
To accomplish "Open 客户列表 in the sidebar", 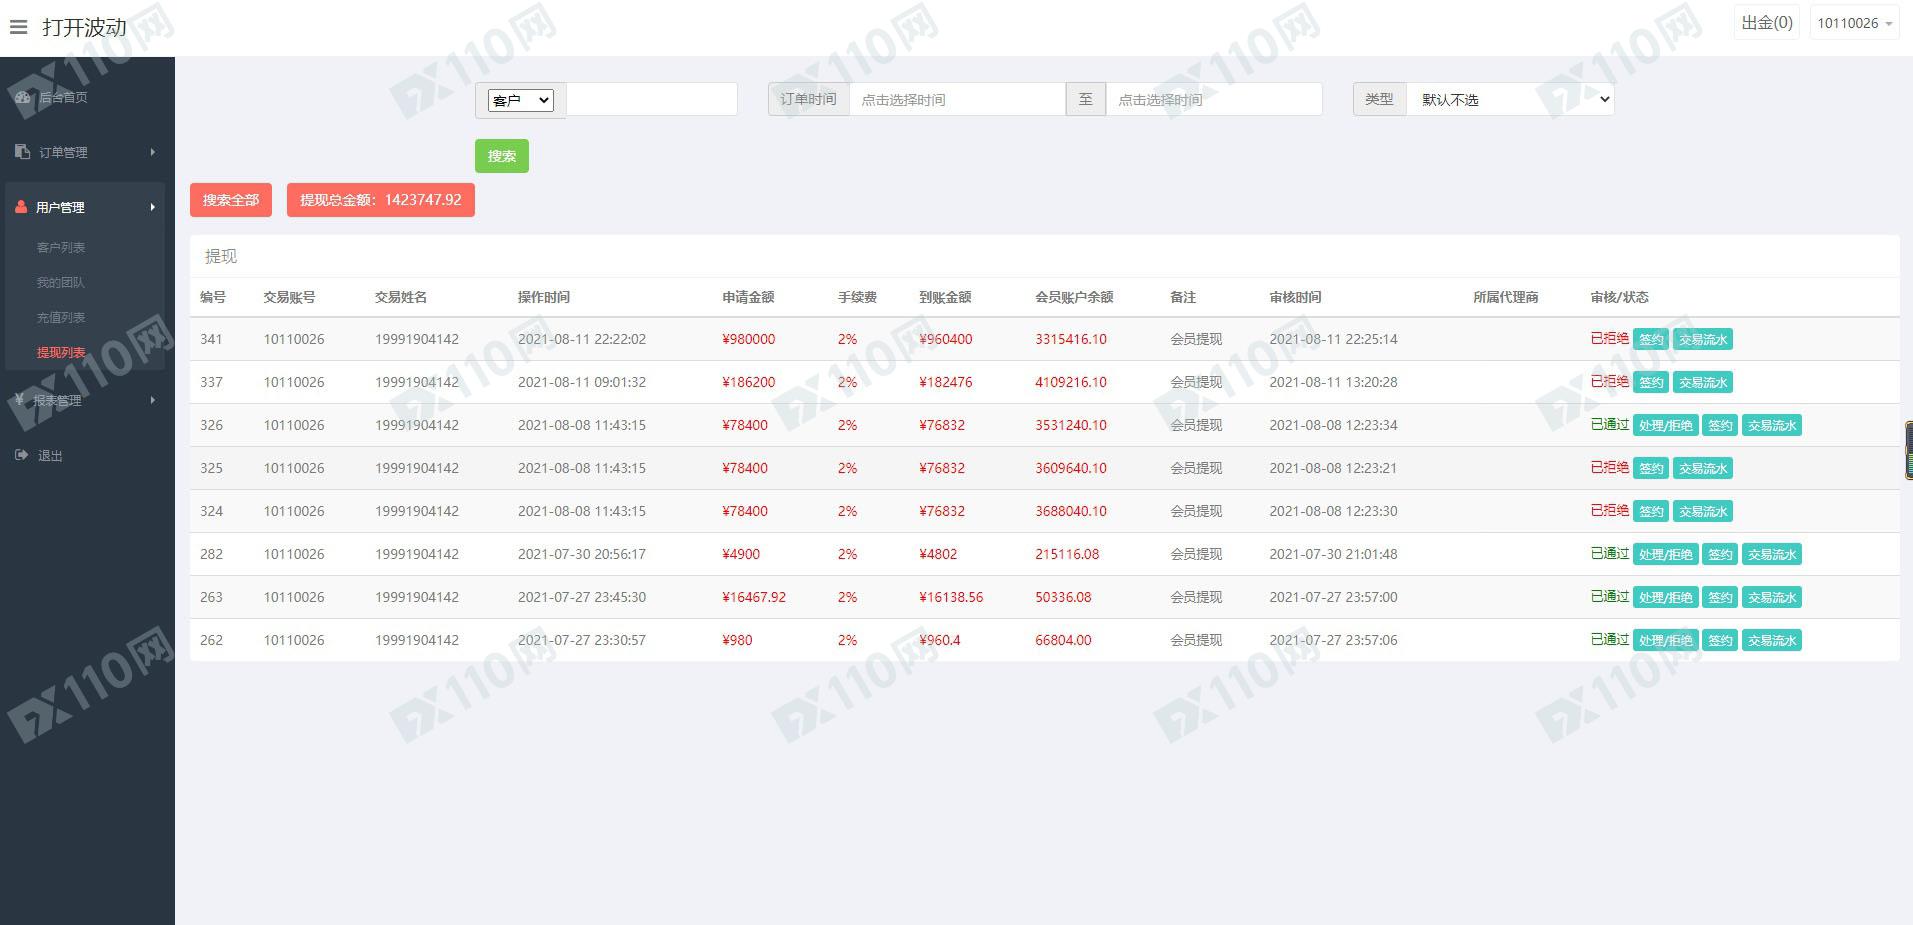I will [61, 247].
